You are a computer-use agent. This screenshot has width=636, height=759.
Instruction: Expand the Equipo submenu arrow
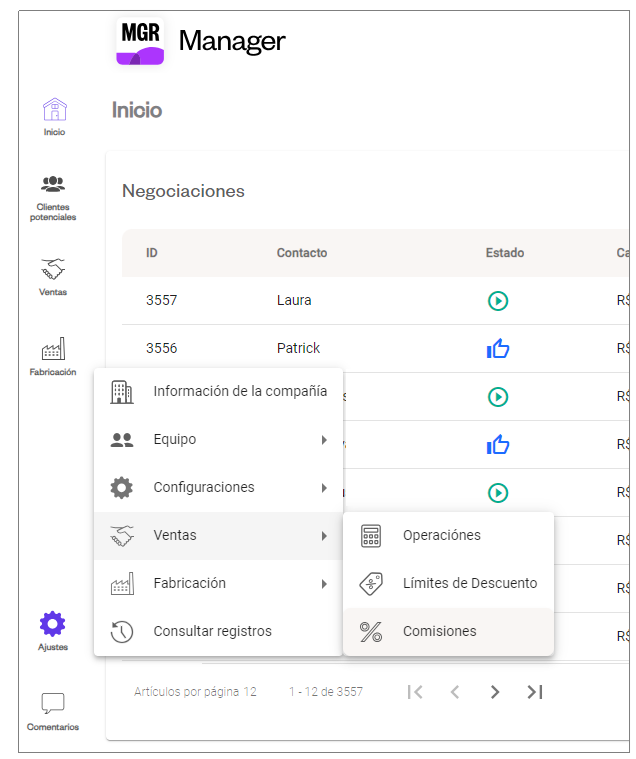pos(324,440)
